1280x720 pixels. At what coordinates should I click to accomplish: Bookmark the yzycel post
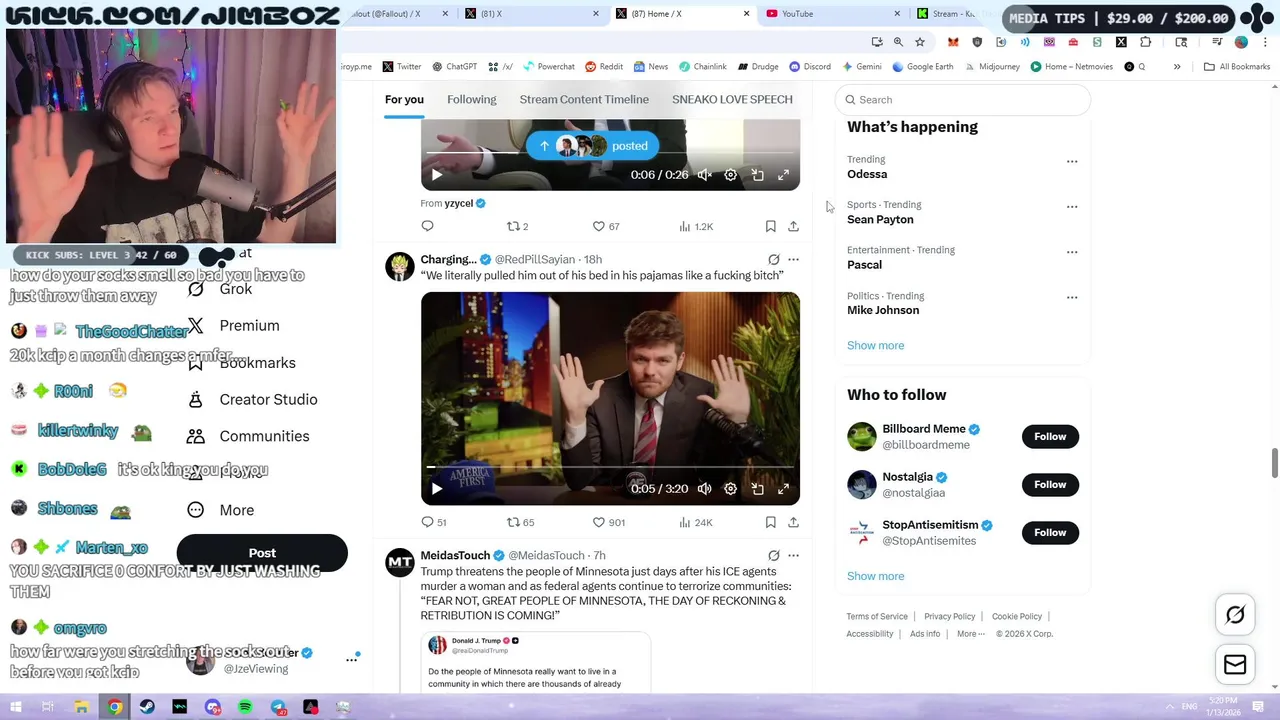(x=770, y=226)
